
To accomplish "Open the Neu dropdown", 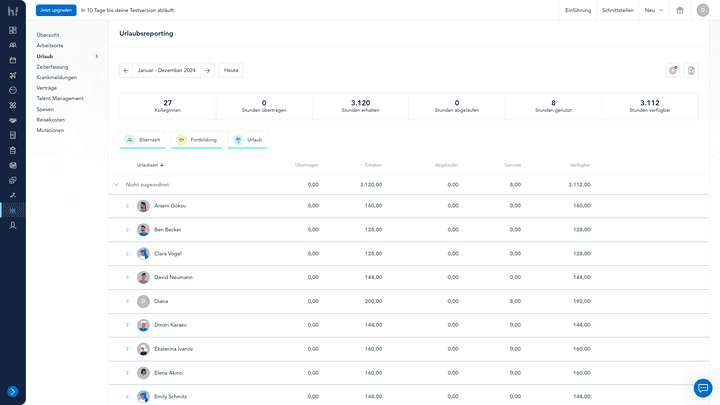I will click(x=653, y=10).
